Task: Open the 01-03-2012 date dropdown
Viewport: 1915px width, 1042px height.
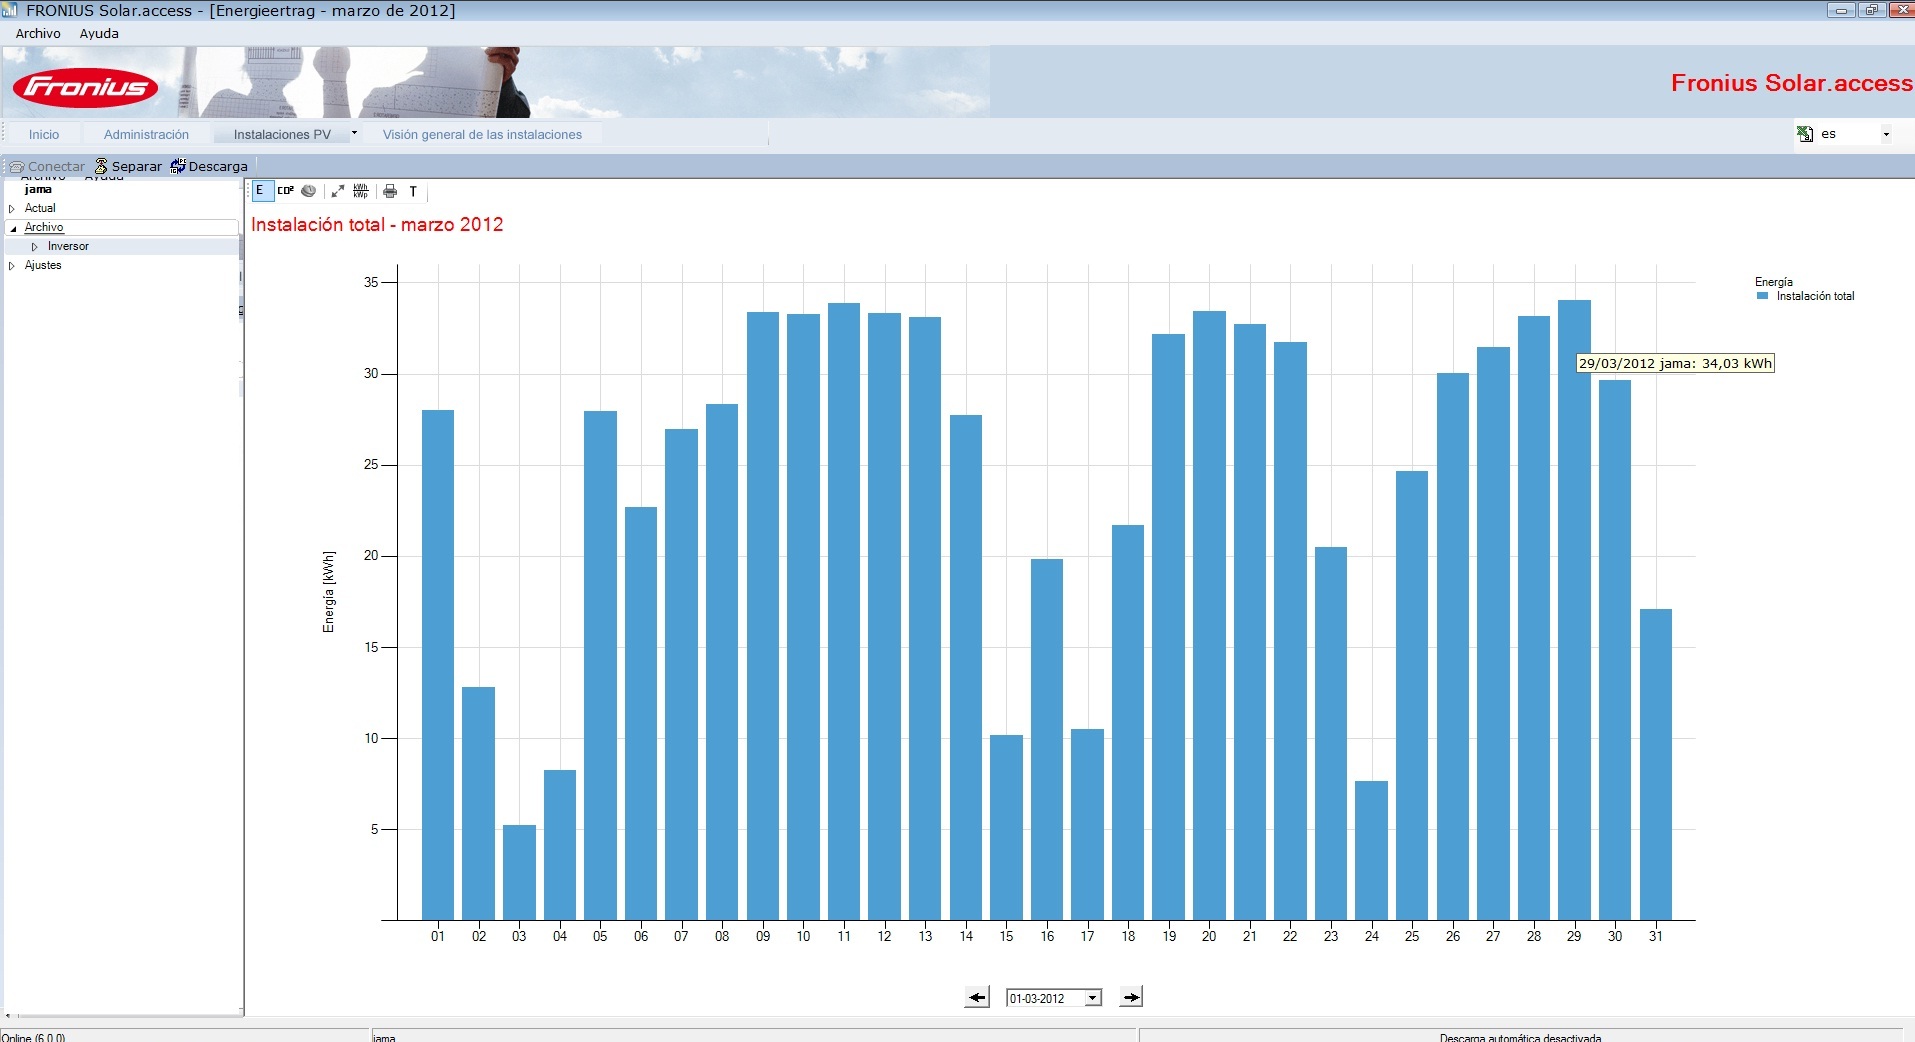Action: (x=1093, y=998)
